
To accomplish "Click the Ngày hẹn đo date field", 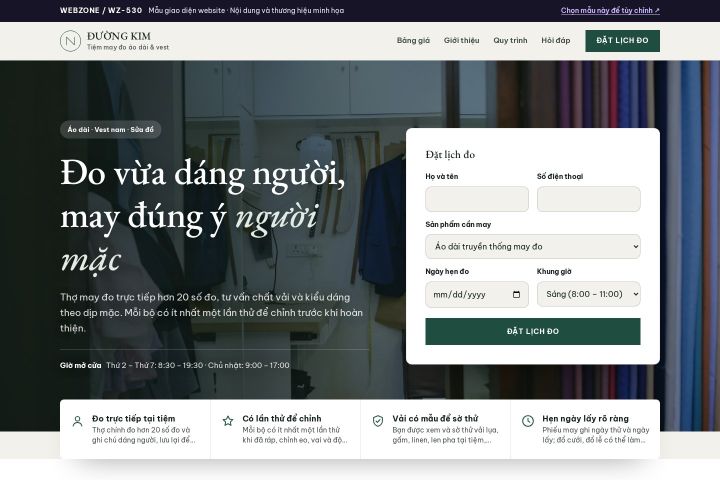I will coord(477,294).
